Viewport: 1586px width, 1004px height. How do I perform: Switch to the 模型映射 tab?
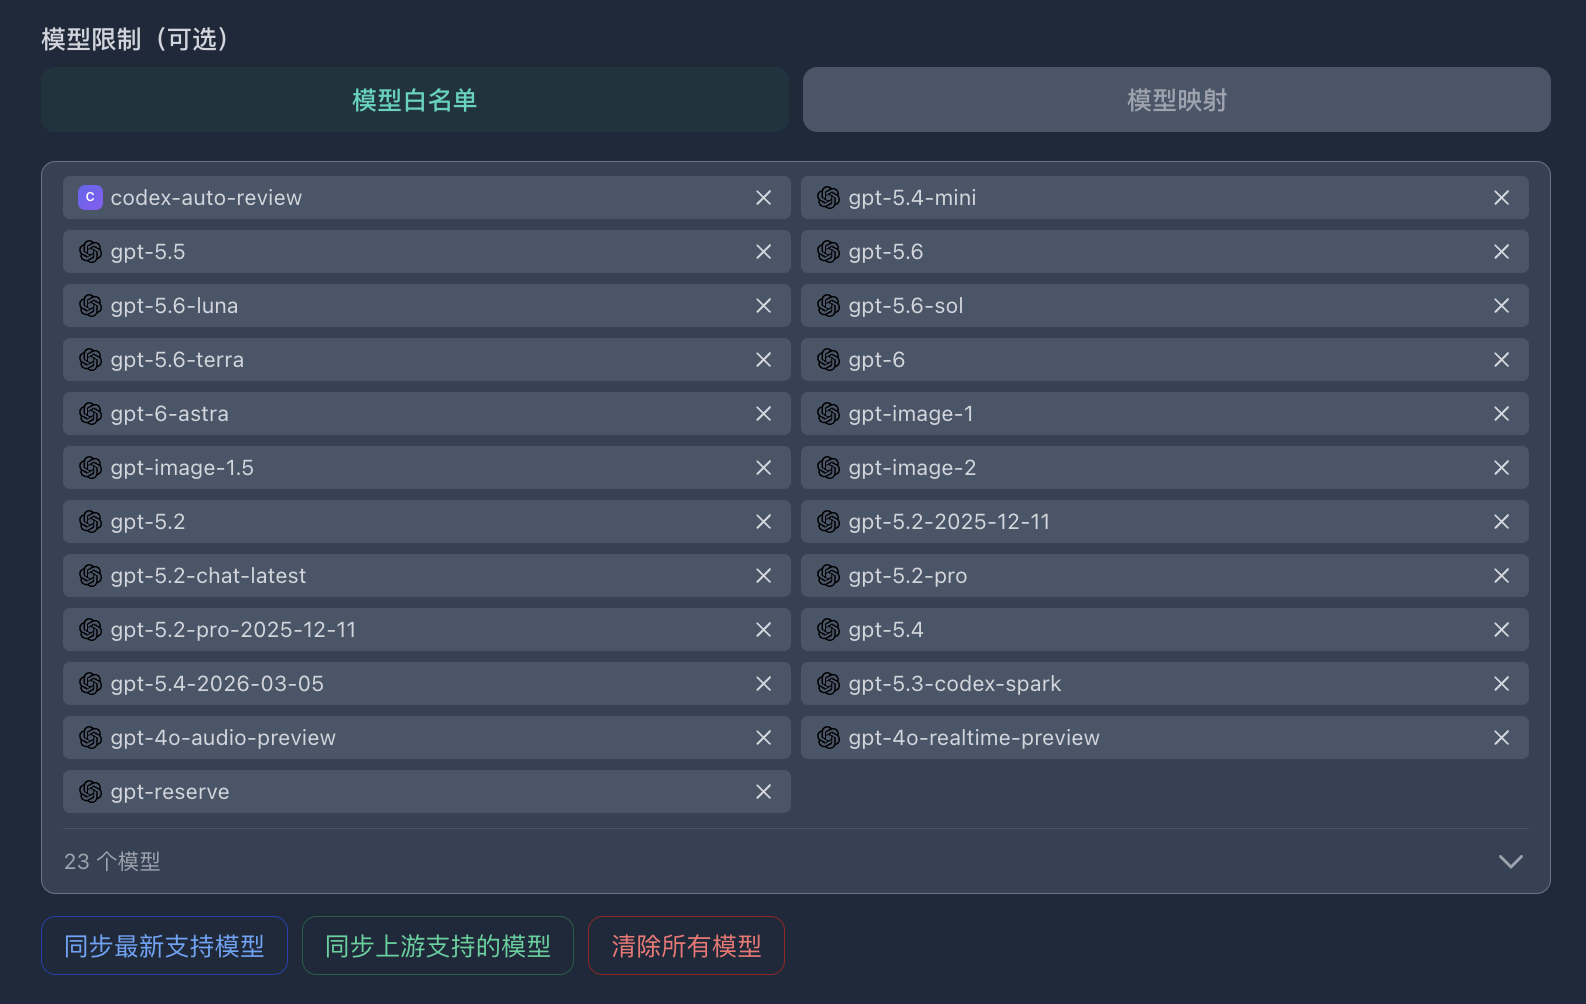point(1177,100)
